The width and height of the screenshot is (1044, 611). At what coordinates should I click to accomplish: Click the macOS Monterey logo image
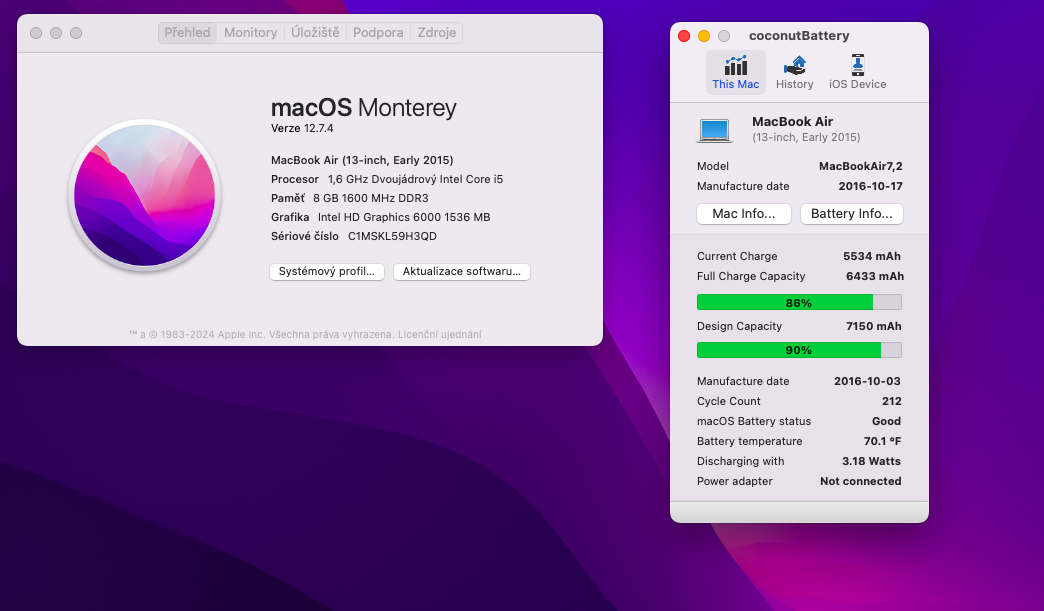click(x=144, y=194)
